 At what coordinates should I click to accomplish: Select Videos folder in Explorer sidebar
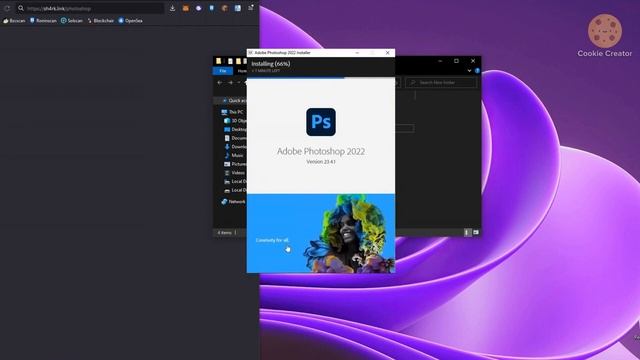[235, 173]
